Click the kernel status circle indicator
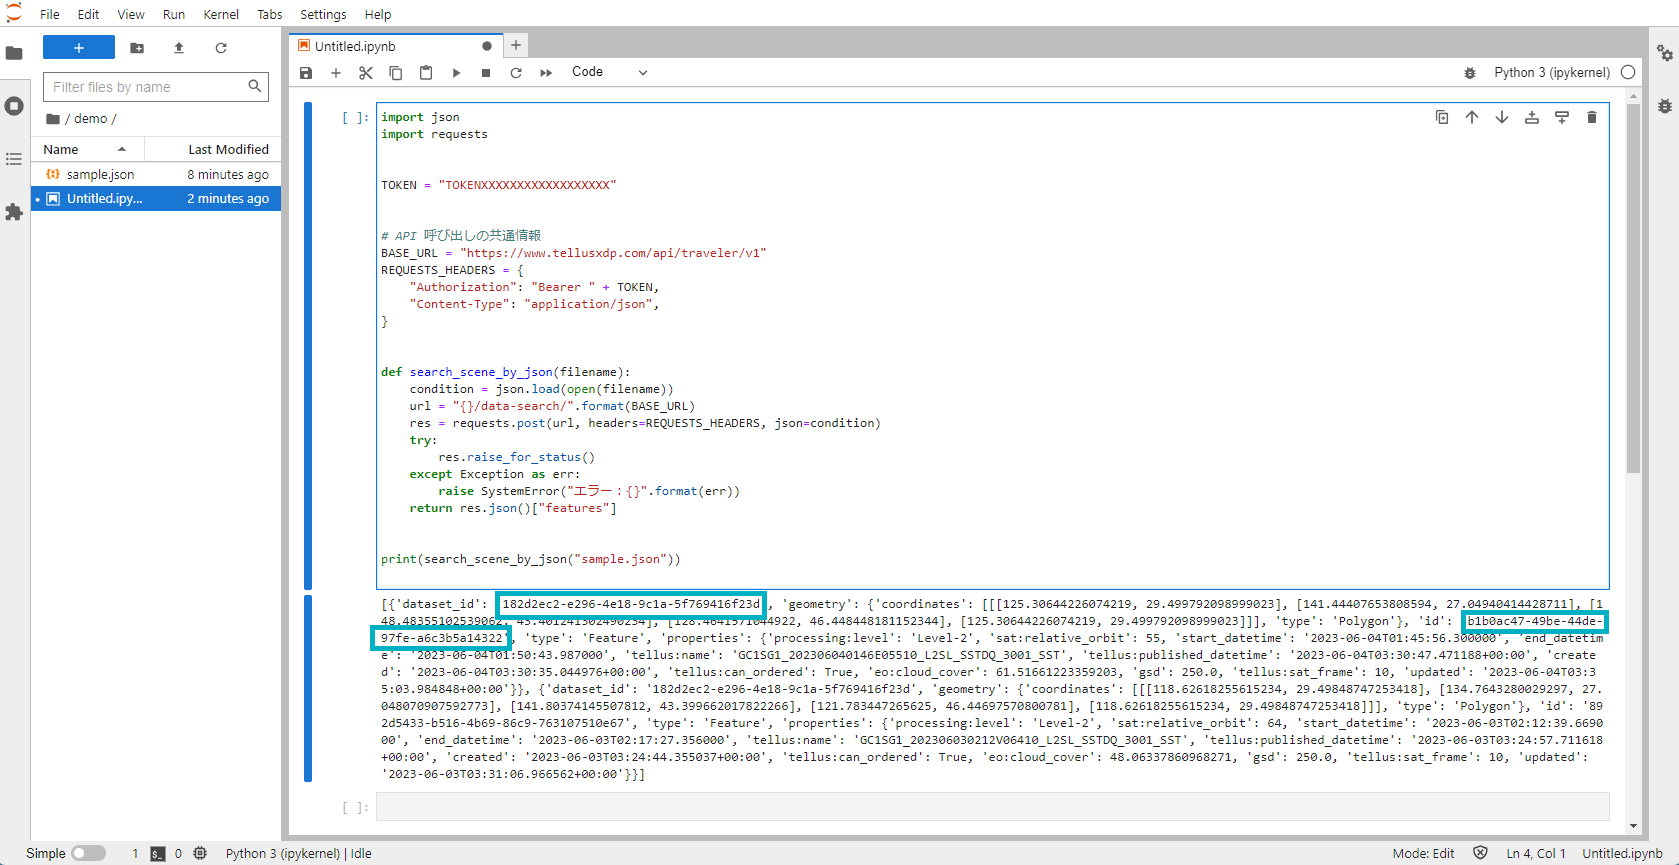Screen dimensions: 1679x865 point(1628,72)
